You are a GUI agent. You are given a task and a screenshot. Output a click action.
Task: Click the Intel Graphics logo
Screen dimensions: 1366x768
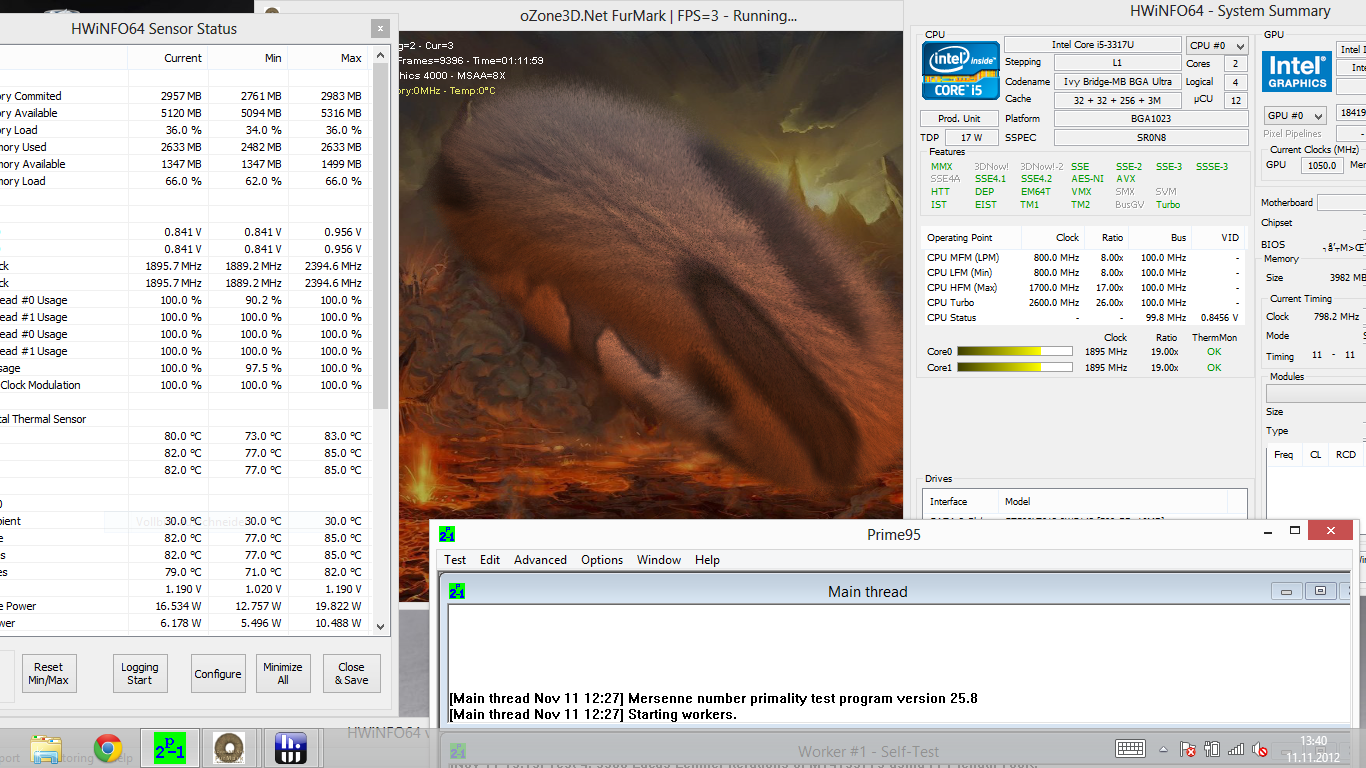(1298, 70)
